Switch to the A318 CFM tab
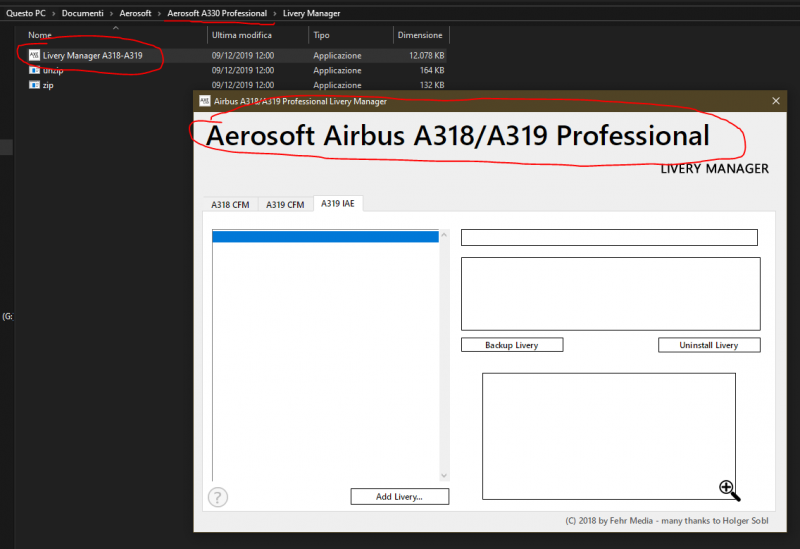 click(230, 205)
